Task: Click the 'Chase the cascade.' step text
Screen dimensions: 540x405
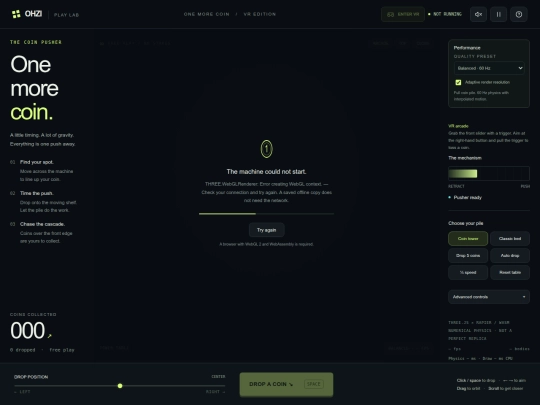Action: 42,224
